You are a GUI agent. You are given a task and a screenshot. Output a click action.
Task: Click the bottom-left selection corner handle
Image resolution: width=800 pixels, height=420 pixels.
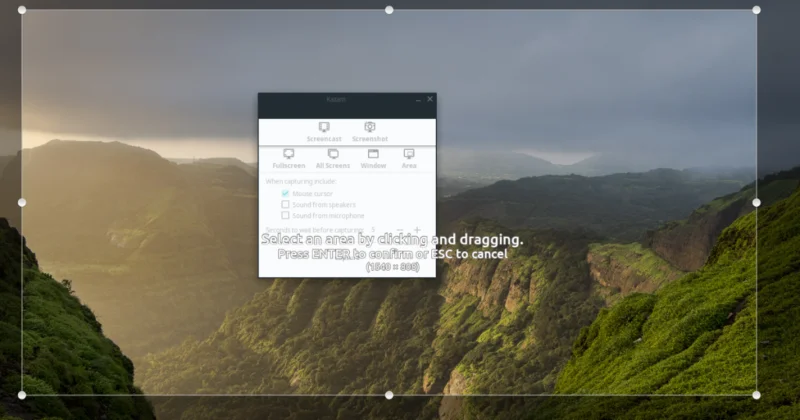point(22,395)
